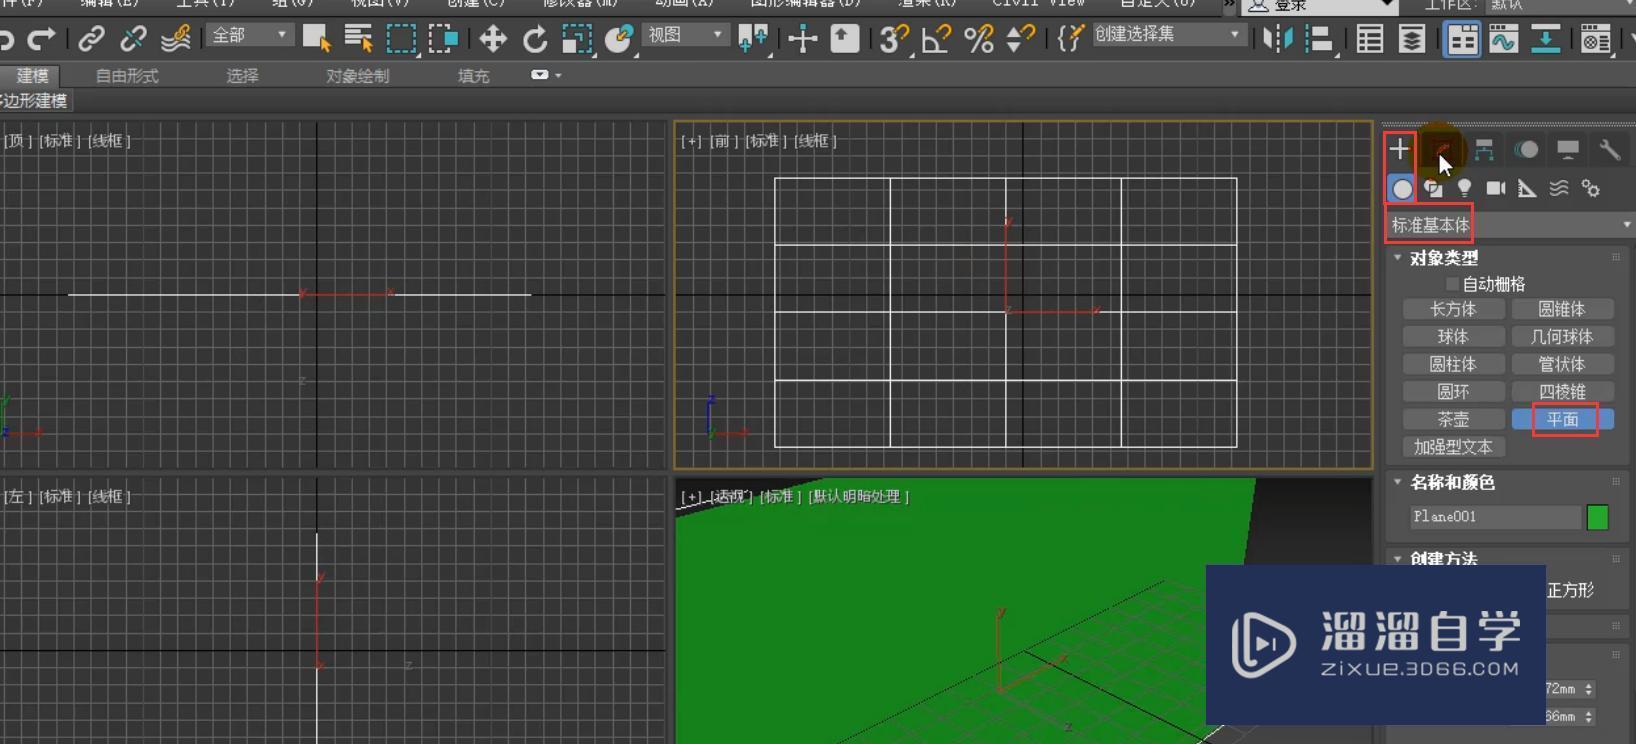Select the Link tool (chain icon)
1636x744 pixels.
[91, 39]
